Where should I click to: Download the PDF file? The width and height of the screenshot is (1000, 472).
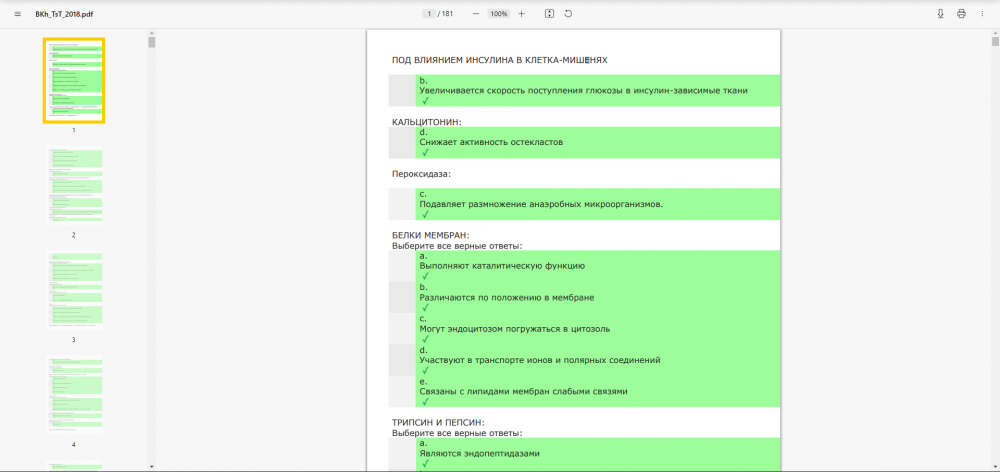[940, 14]
